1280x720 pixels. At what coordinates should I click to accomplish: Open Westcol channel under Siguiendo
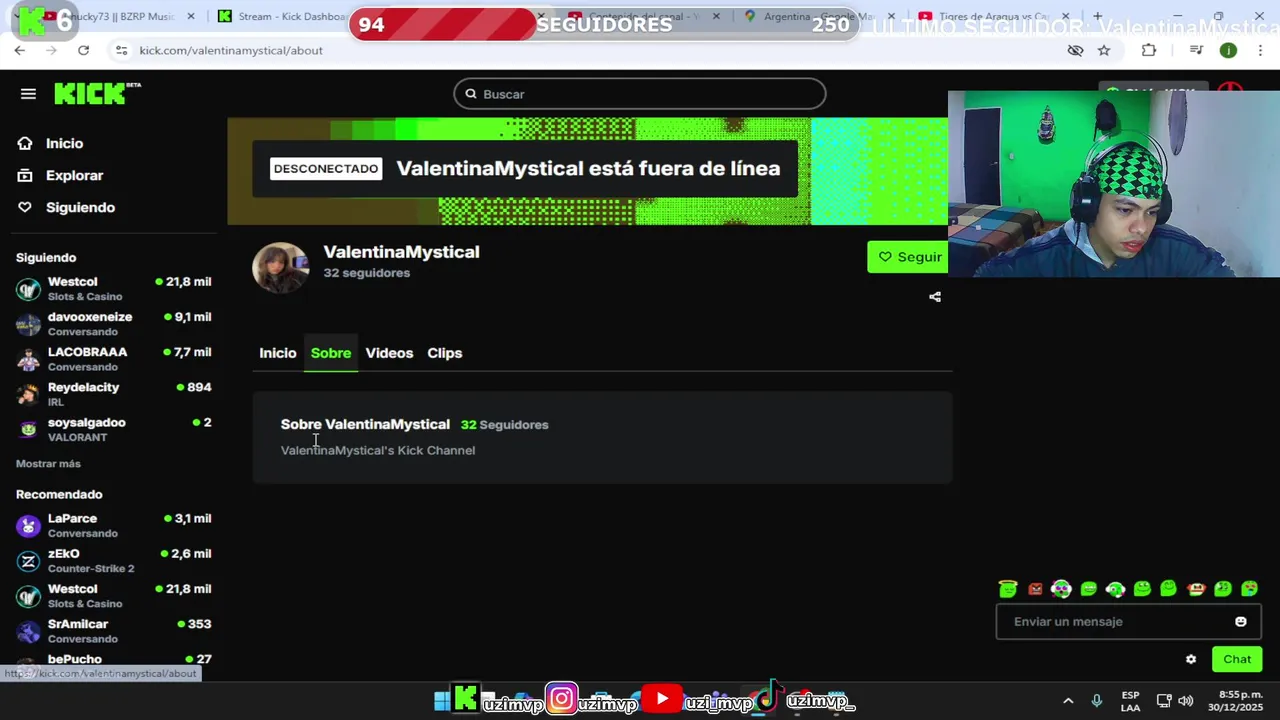[x=114, y=289]
